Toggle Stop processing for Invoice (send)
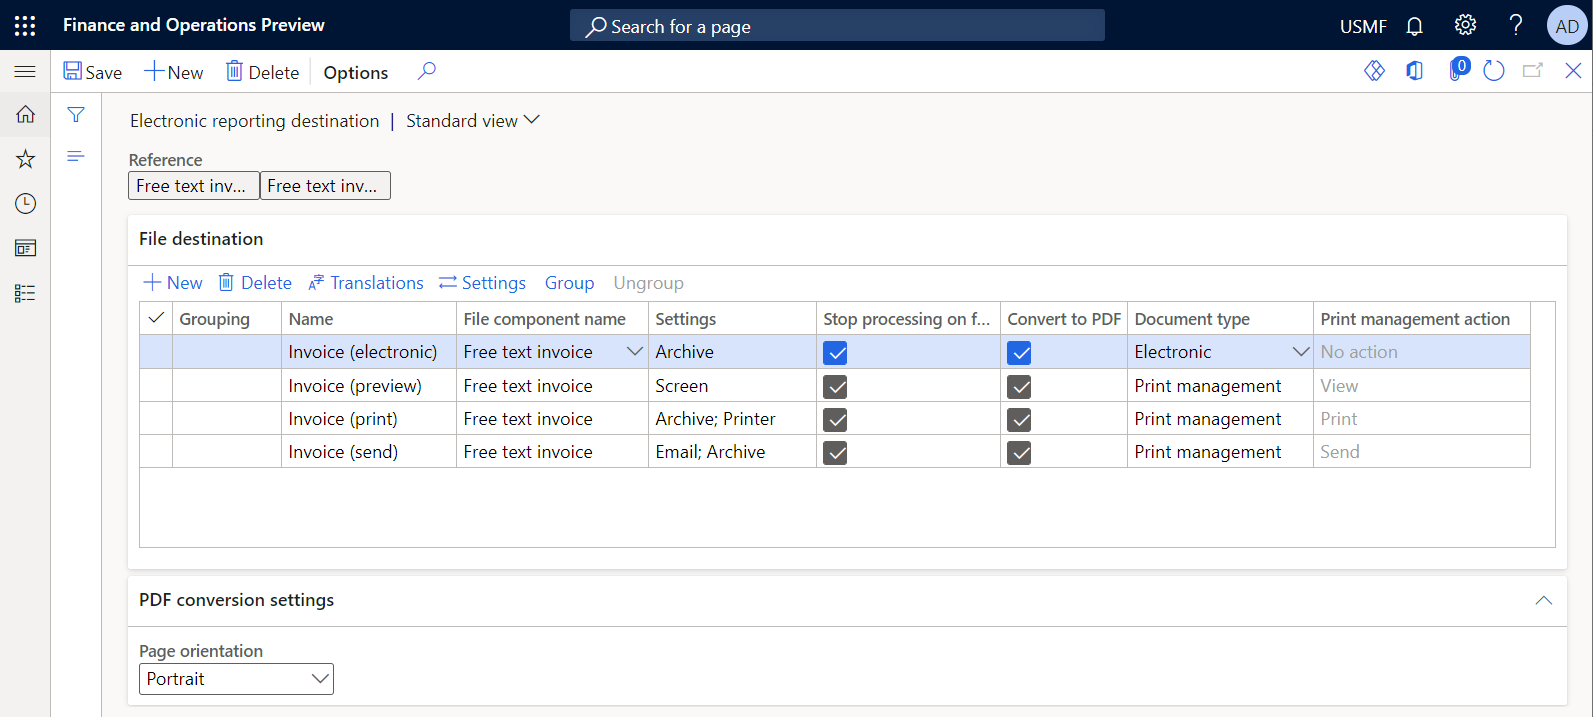This screenshot has width=1593, height=717. tap(835, 453)
